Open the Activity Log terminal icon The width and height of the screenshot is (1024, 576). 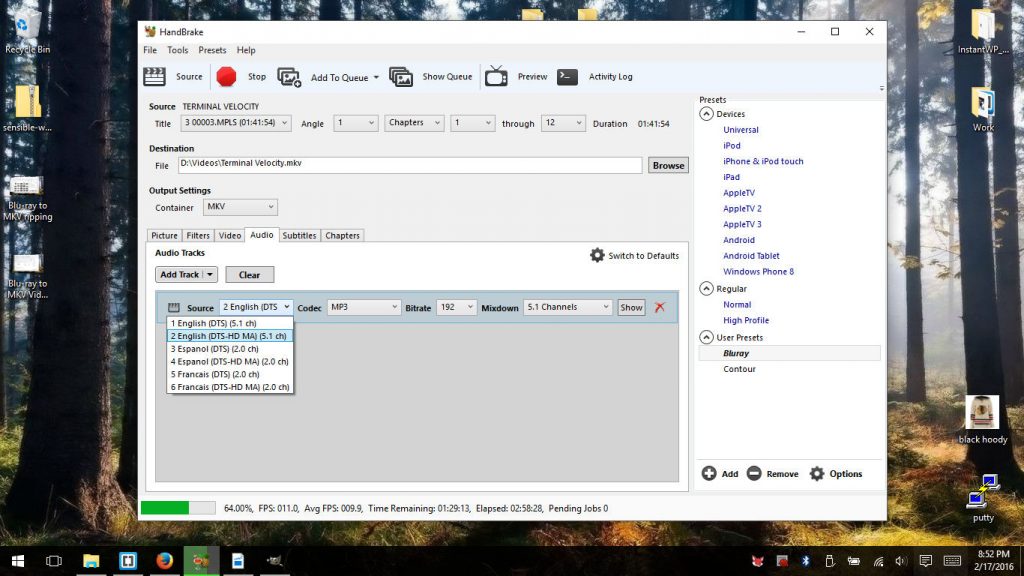tap(567, 76)
